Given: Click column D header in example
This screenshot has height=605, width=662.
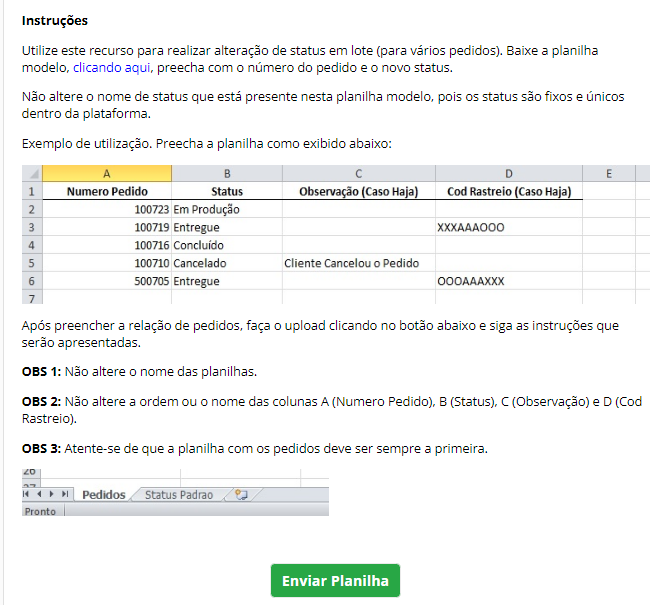Looking at the screenshot, I should [509, 174].
